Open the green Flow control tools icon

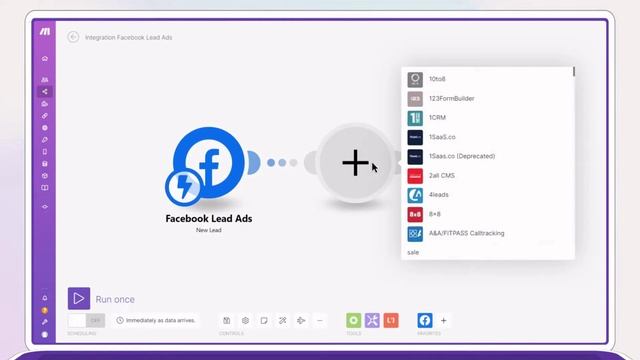[x=353, y=320]
